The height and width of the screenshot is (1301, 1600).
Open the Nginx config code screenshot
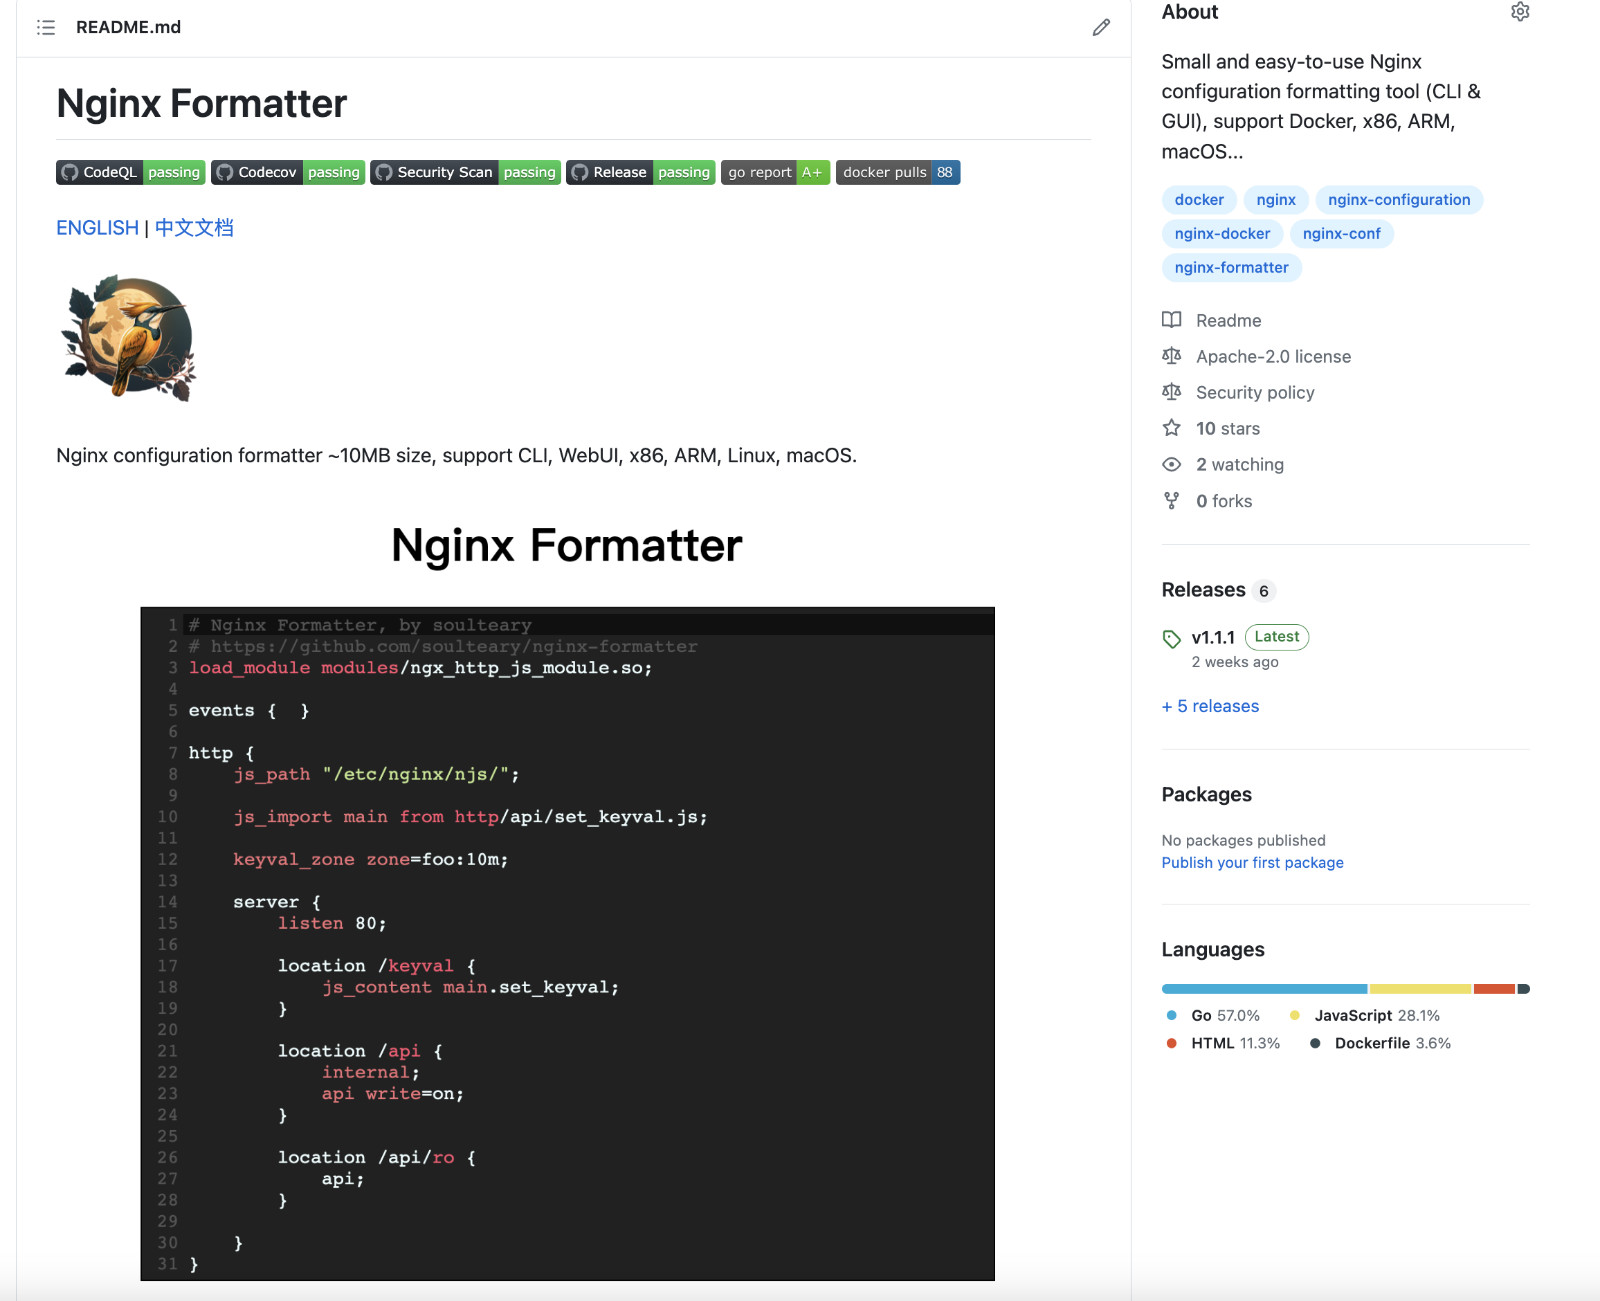tap(567, 943)
